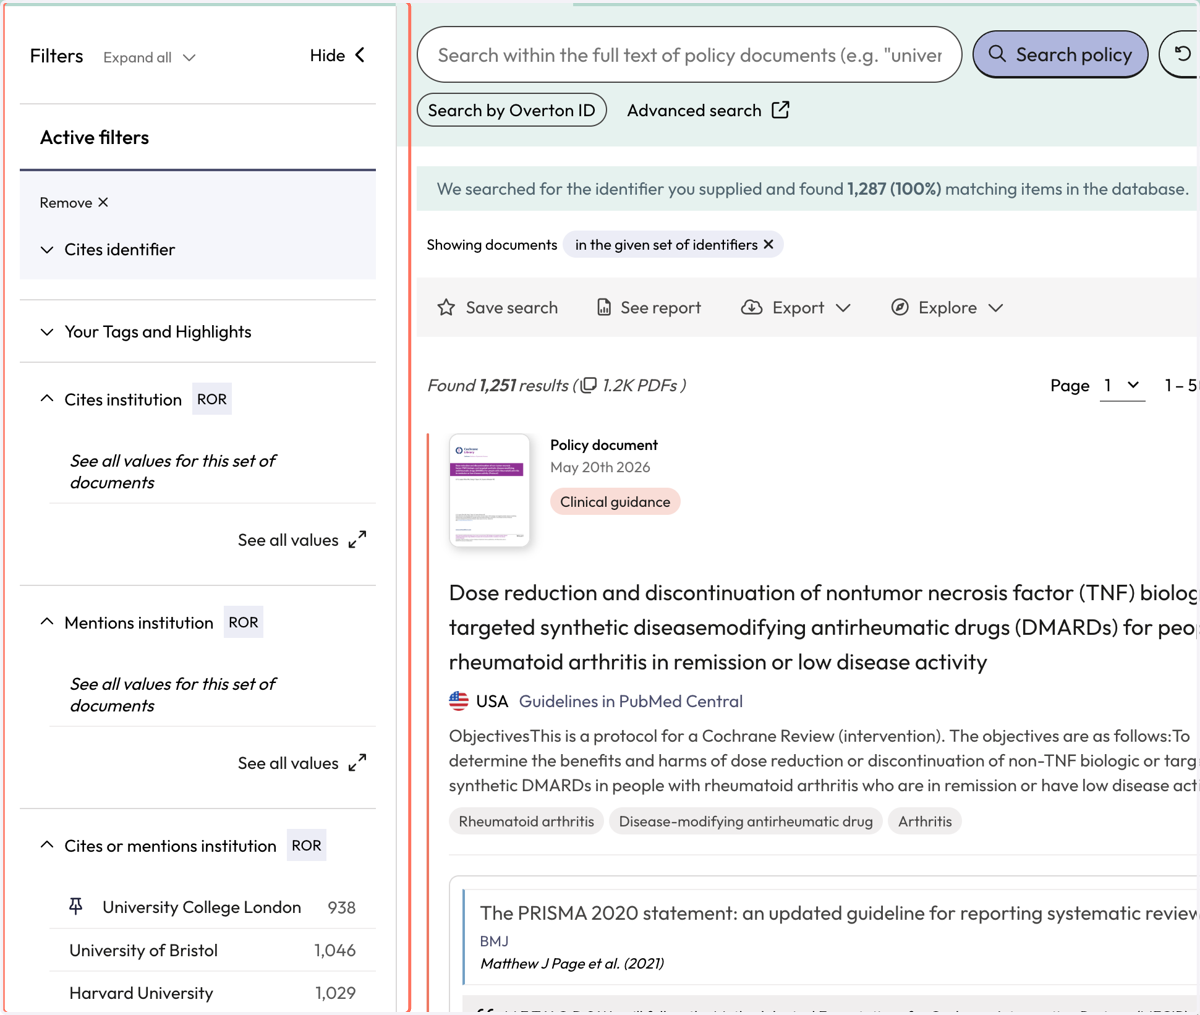
Task: Open the Advanced search external link icon
Action: point(781,110)
